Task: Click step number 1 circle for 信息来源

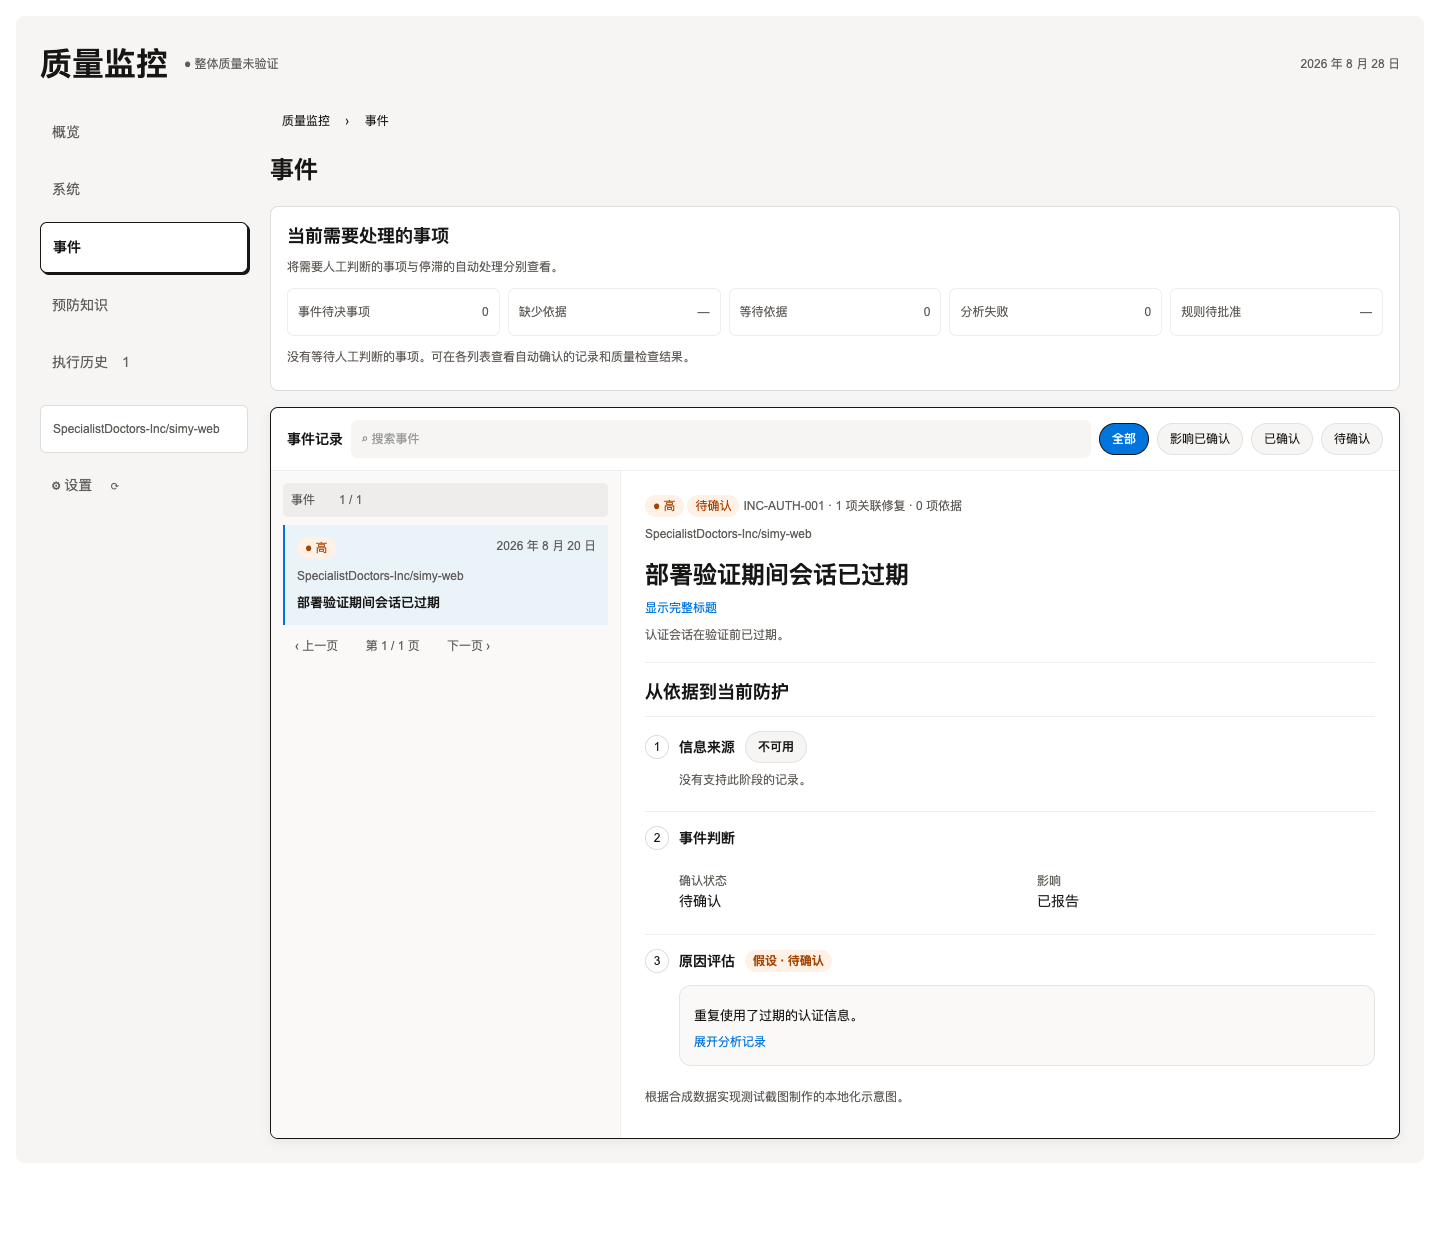Action: [657, 747]
